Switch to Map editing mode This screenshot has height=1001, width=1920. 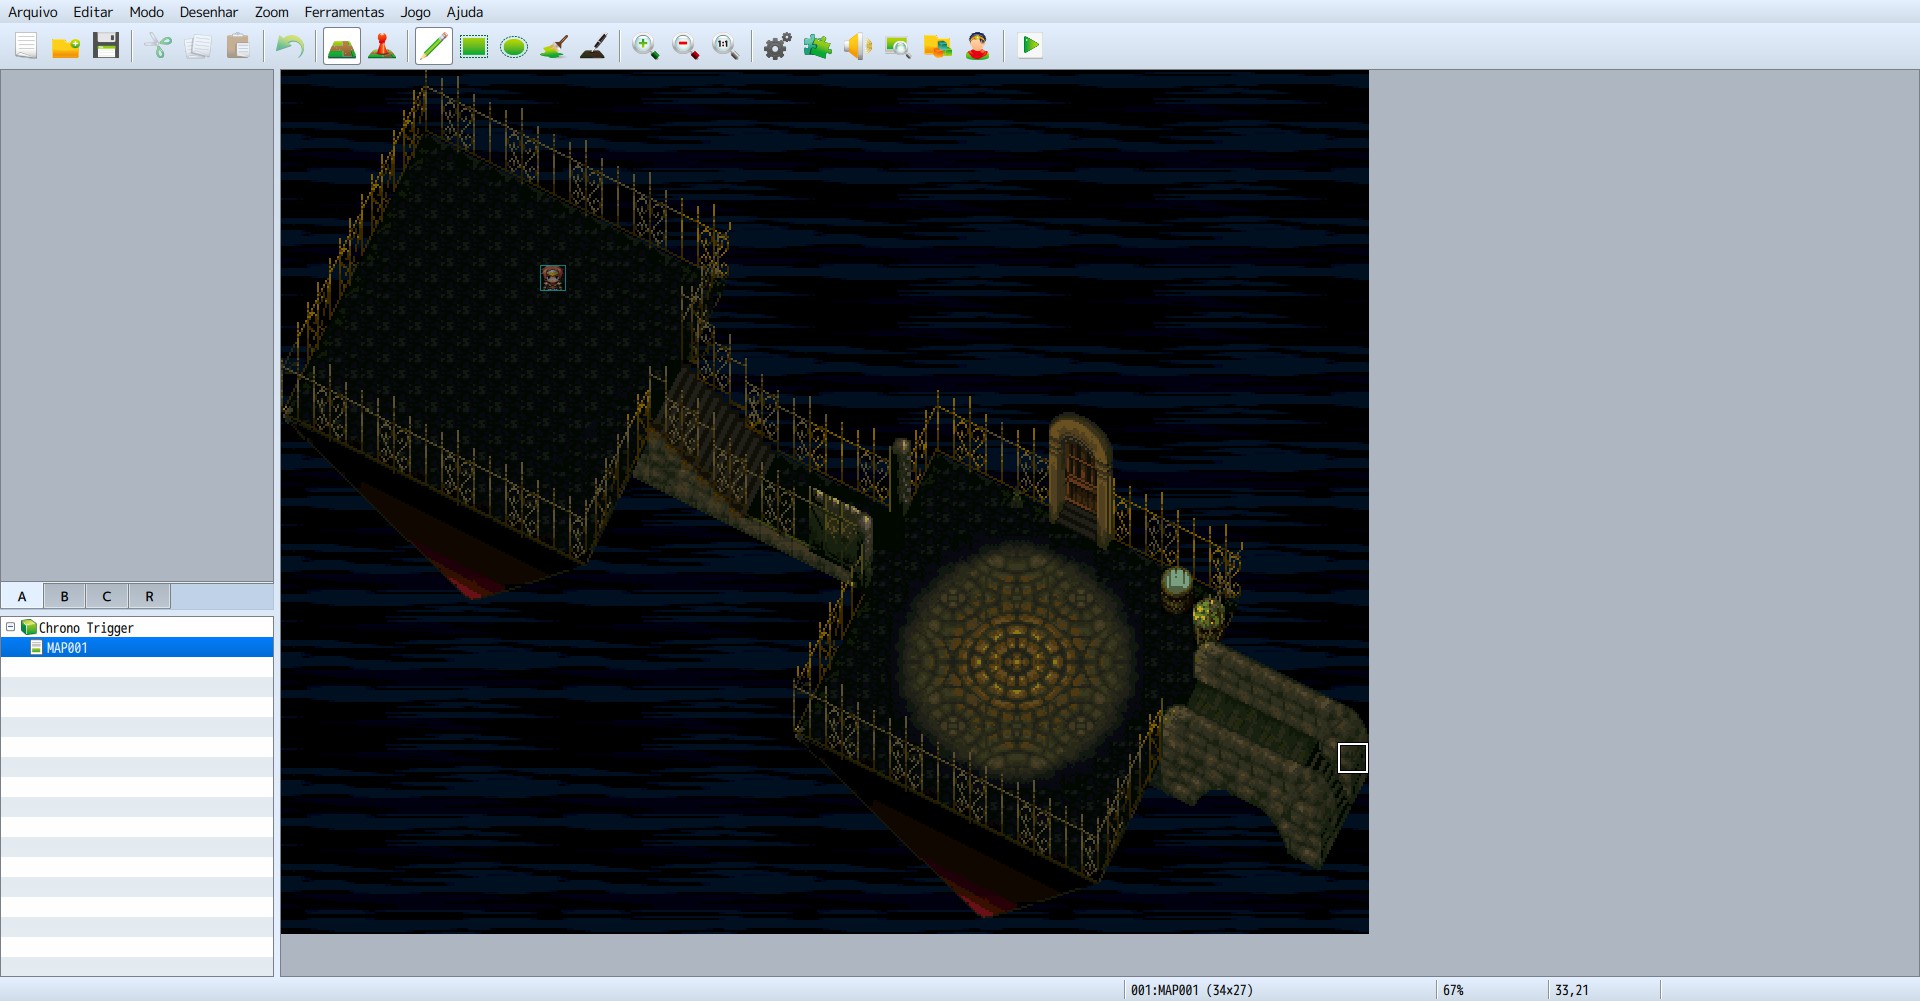[x=342, y=46]
